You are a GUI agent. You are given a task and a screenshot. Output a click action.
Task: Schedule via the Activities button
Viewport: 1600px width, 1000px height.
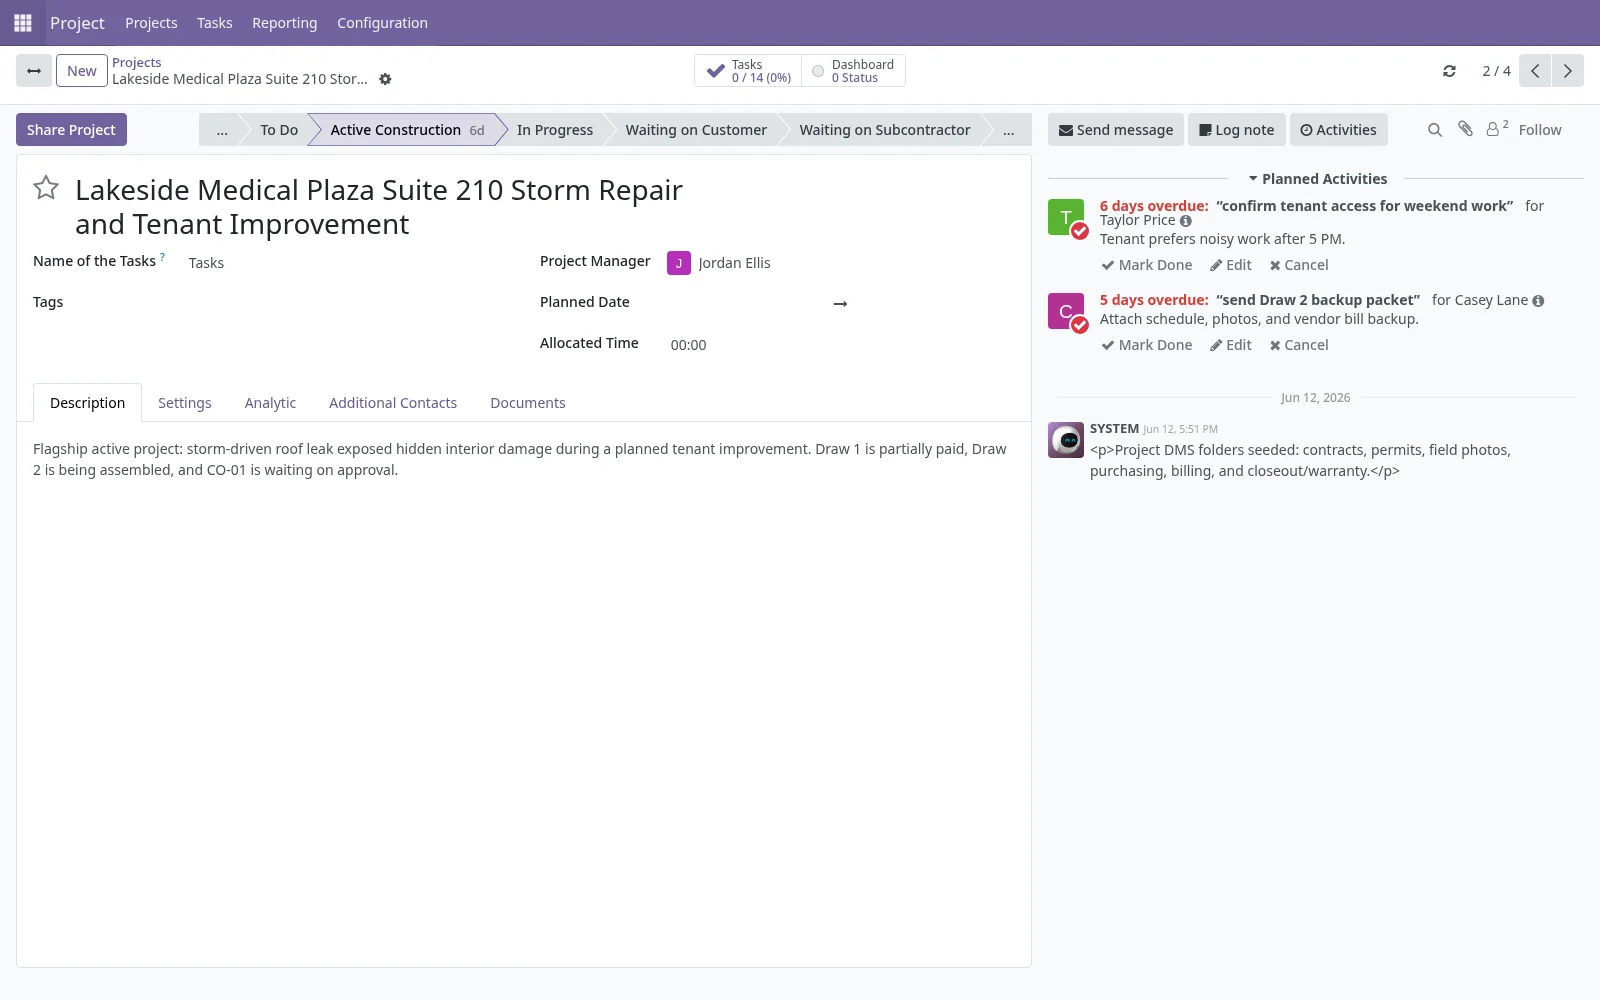pyautogui.click(x=1338, y=130)
